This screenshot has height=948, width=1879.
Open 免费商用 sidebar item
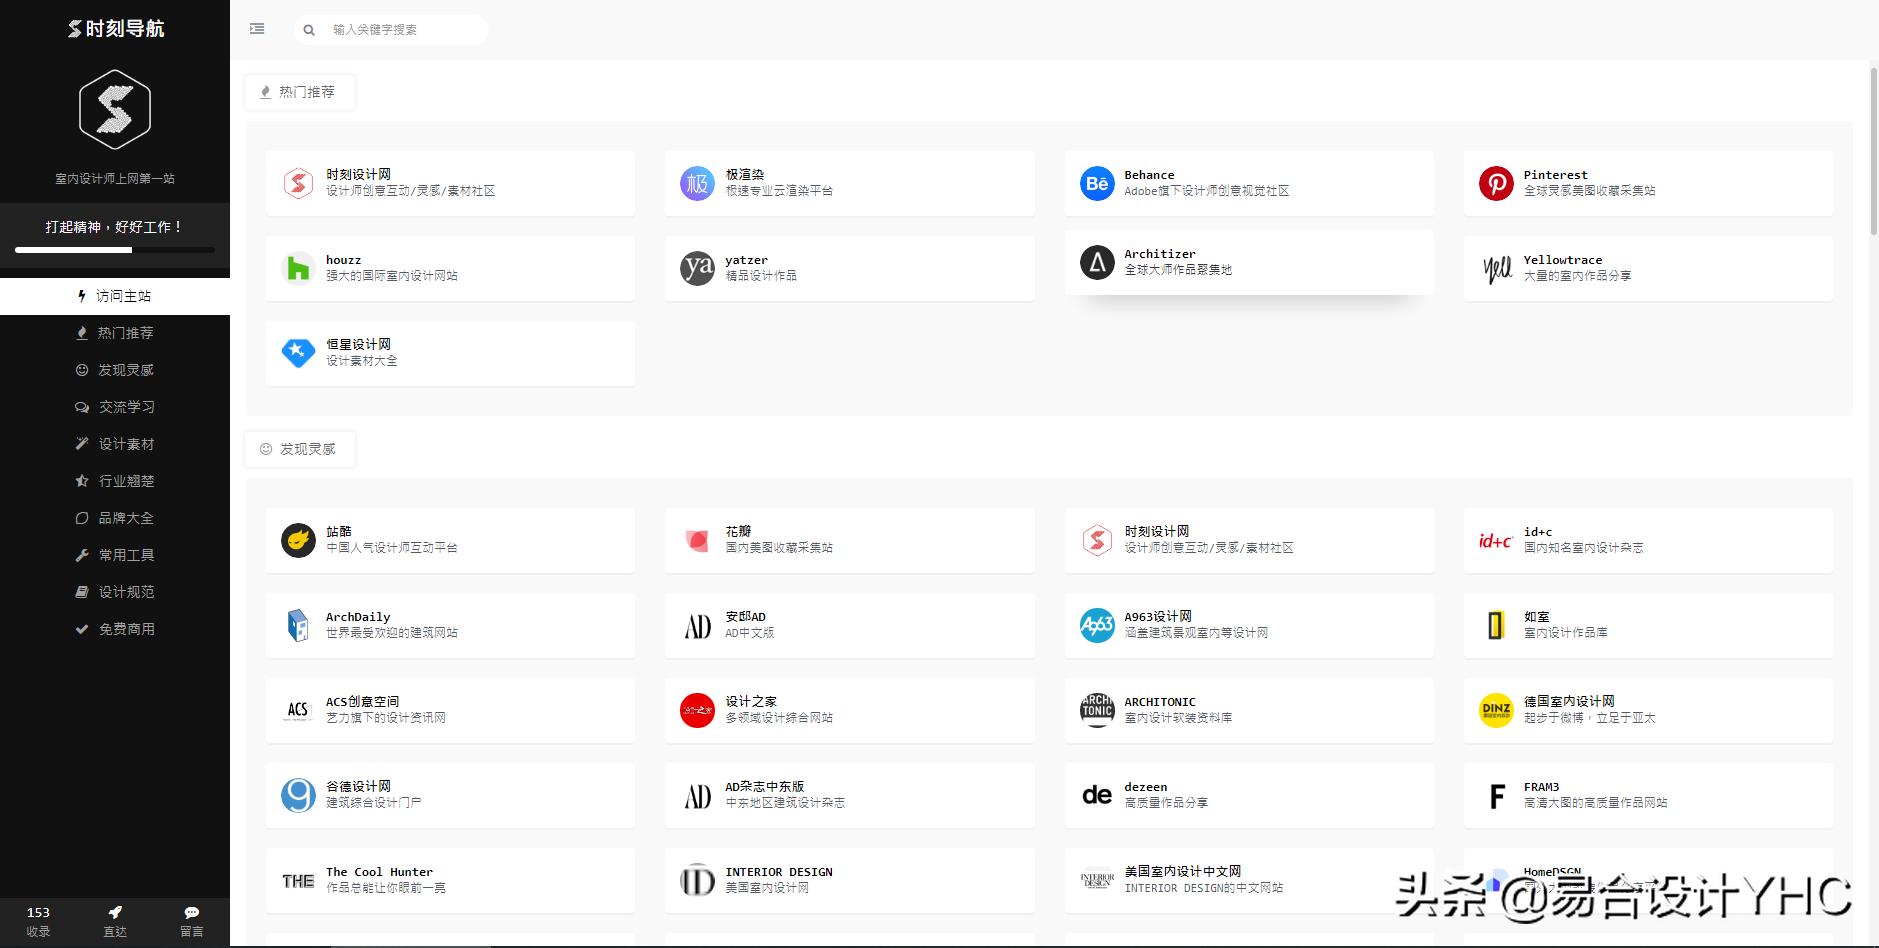[x=115, y=629]
